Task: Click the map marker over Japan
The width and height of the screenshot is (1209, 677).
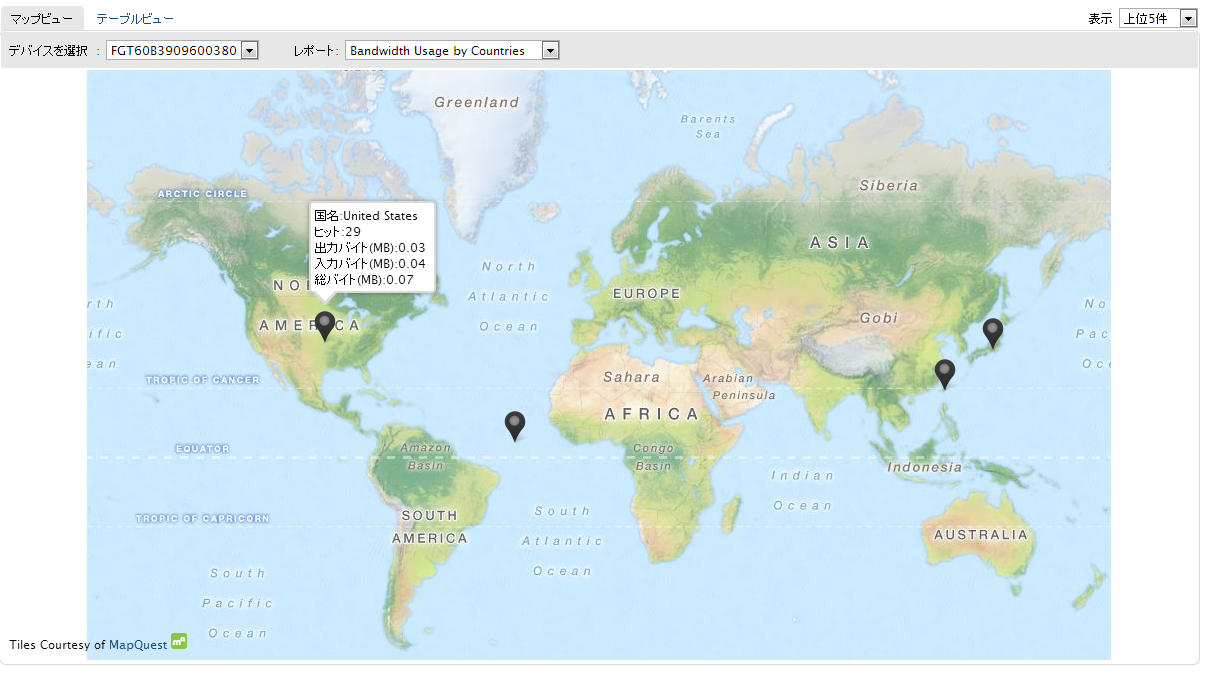Action: (x=992, y=333)
